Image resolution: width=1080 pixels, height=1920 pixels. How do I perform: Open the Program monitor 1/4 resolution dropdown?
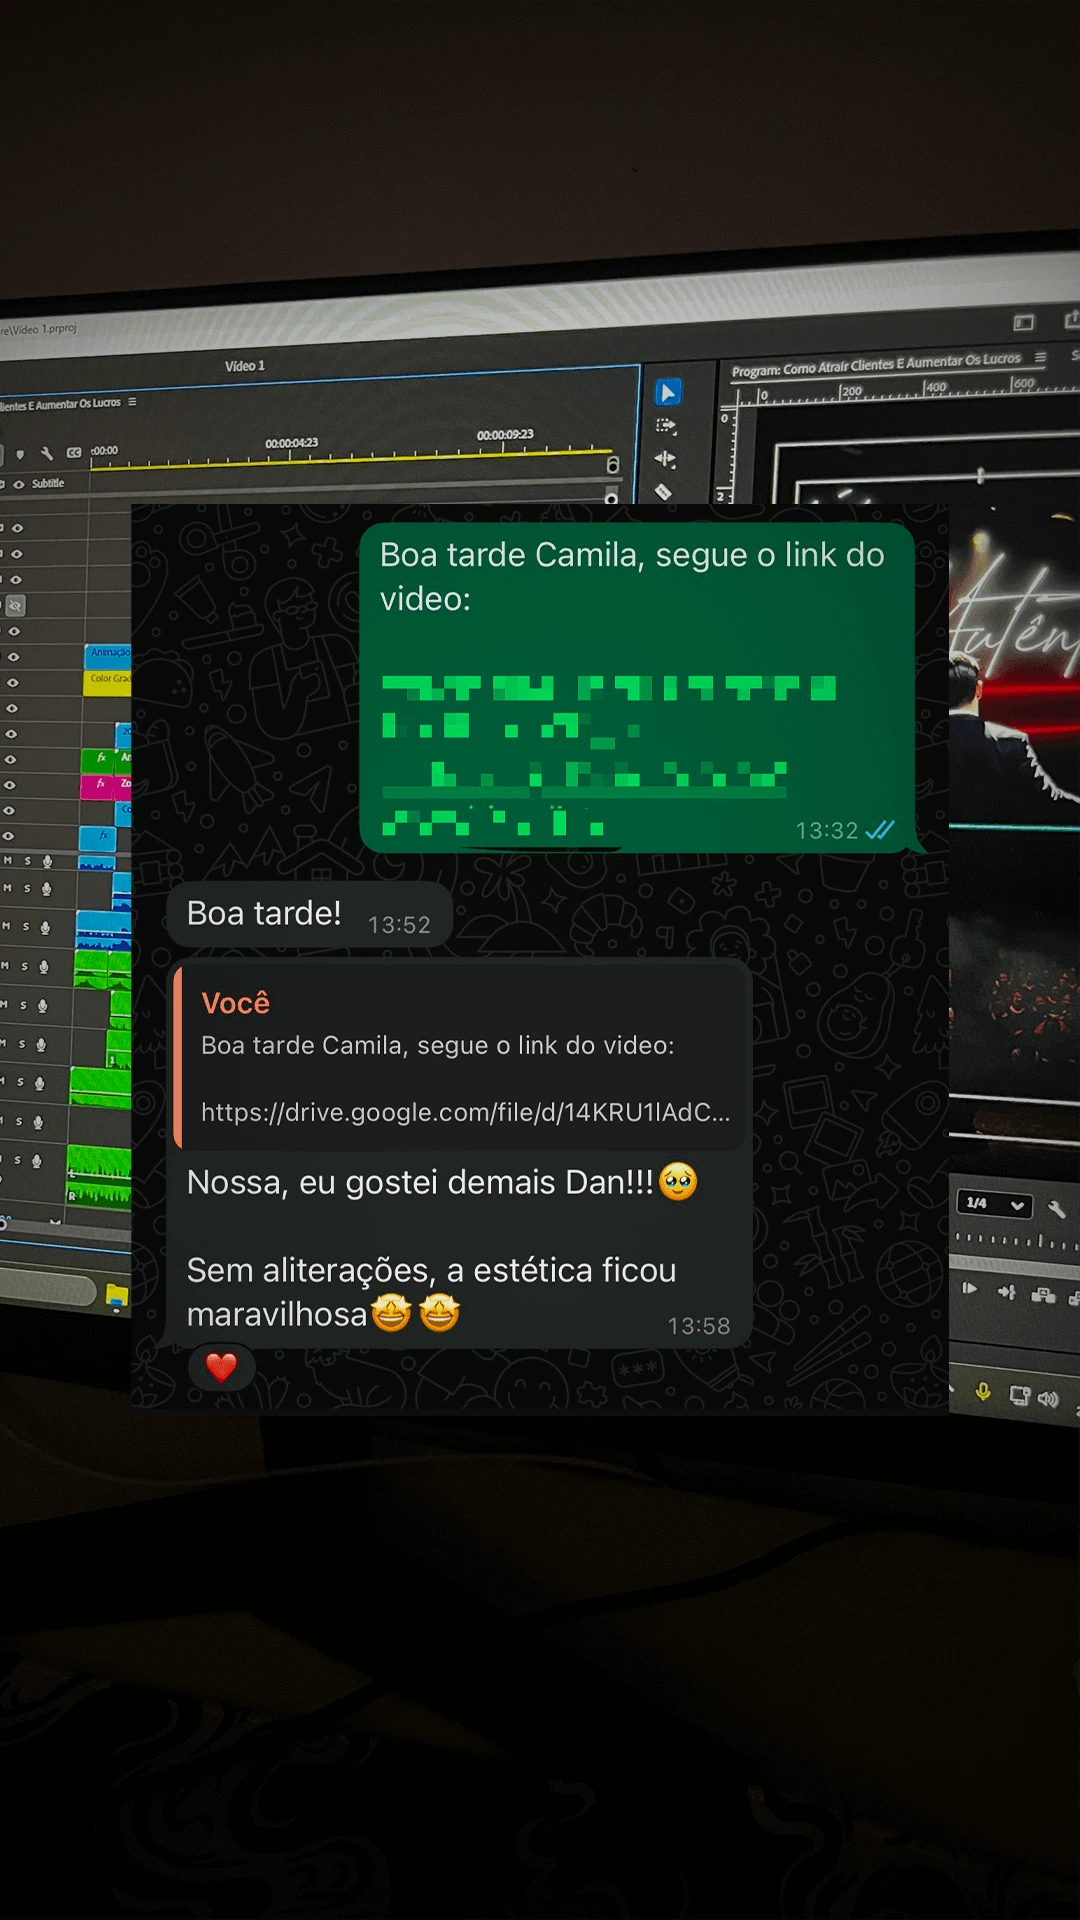pyautogui.click(x=993, y=1204)
